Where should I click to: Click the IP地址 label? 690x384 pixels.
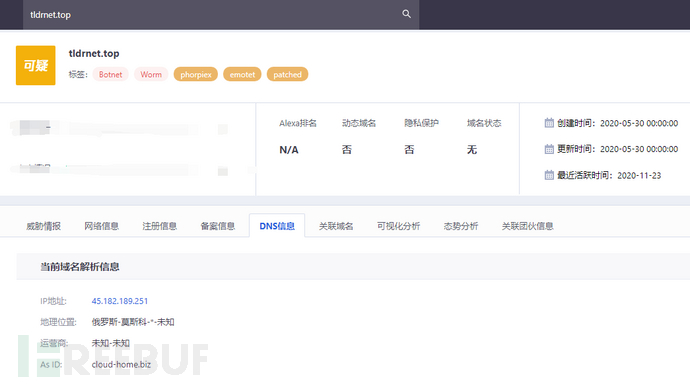click(53, 301)
